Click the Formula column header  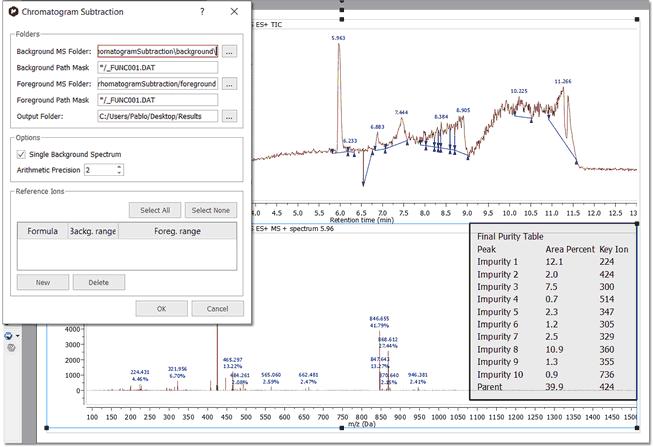pyautogui.click(x=42, y=231)
